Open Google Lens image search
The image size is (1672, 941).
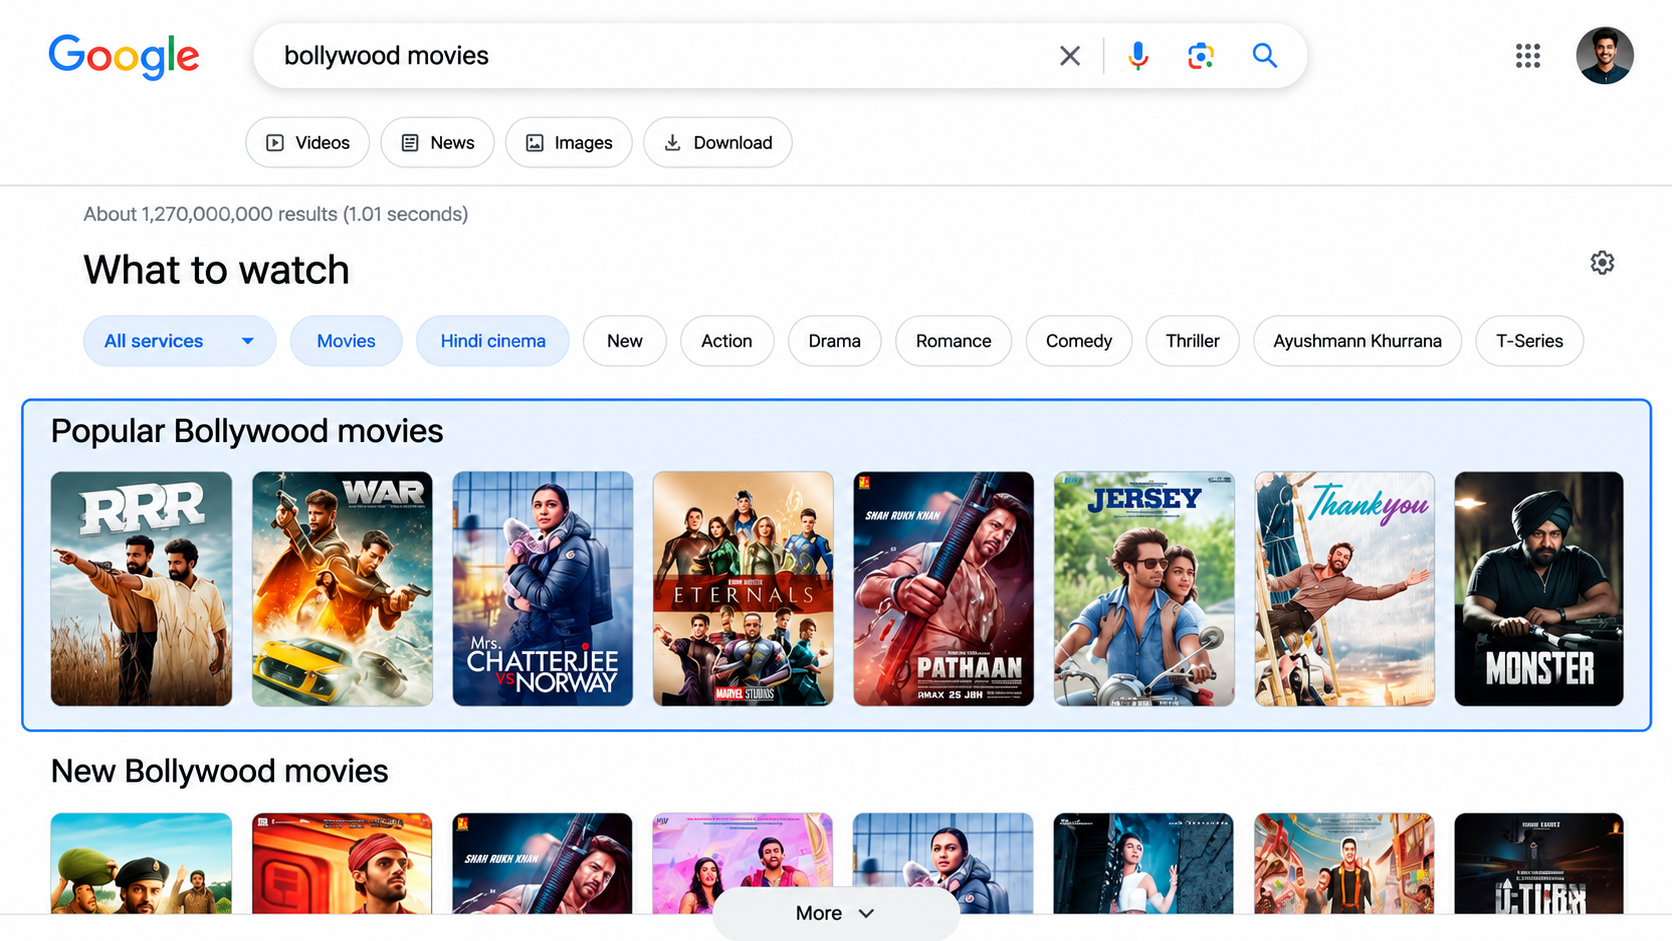click(1201, 56)
